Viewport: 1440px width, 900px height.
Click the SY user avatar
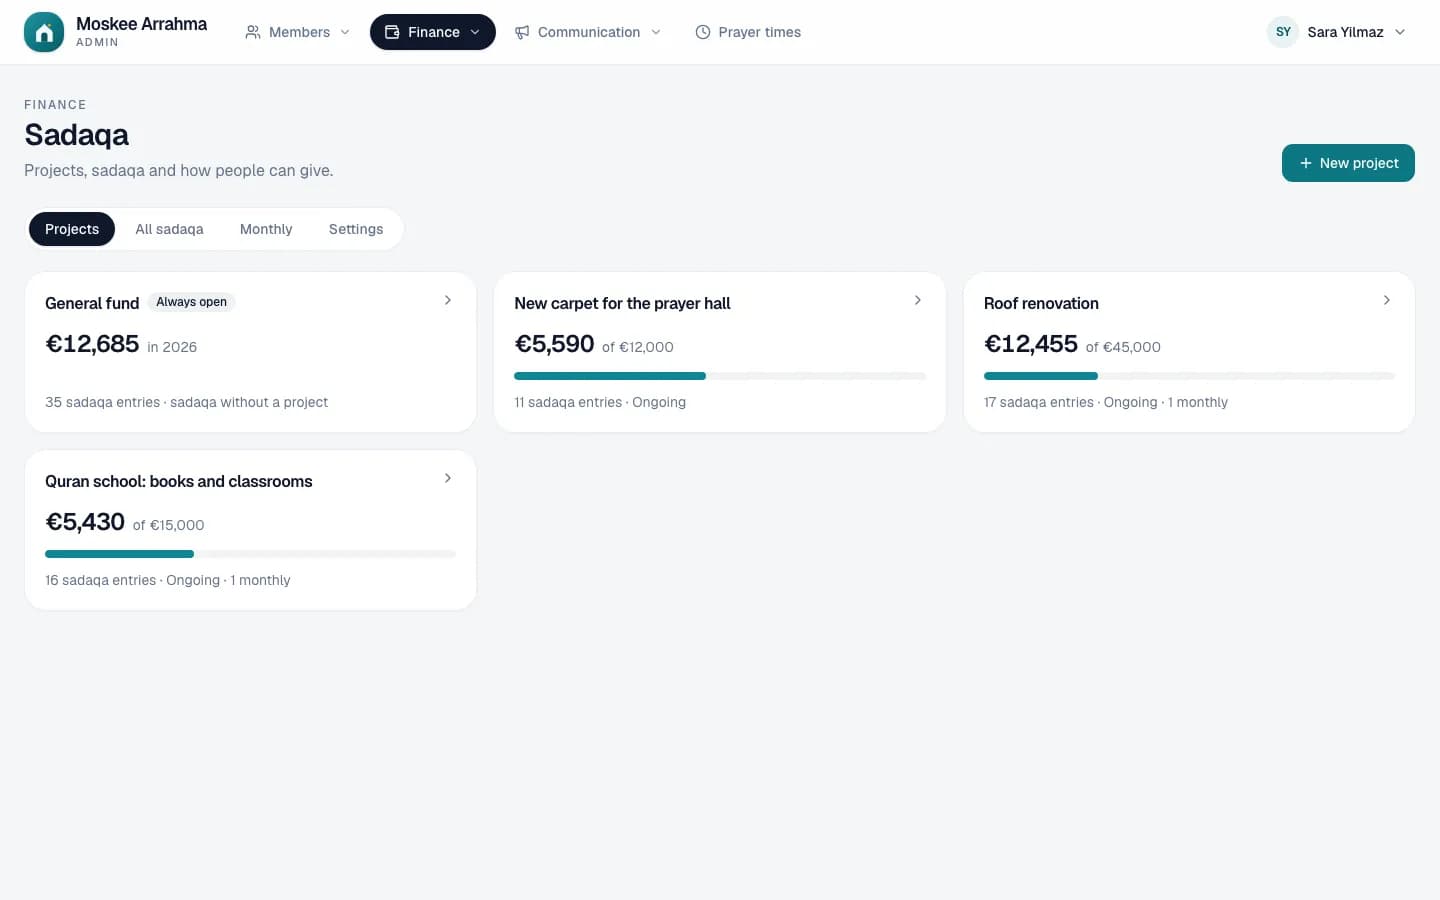(x=1283, y=32)
